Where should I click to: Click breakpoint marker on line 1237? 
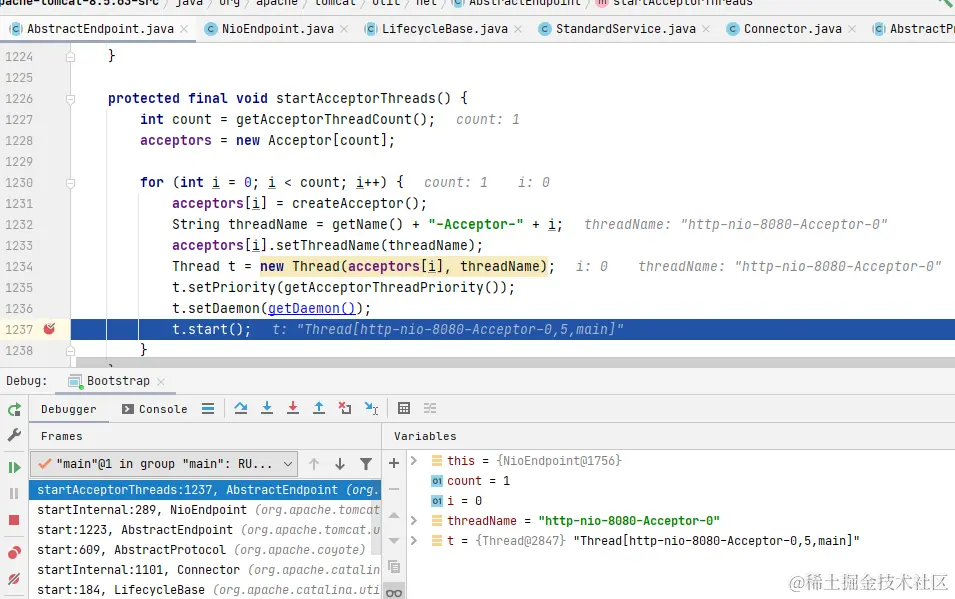(x=49, y=329)
